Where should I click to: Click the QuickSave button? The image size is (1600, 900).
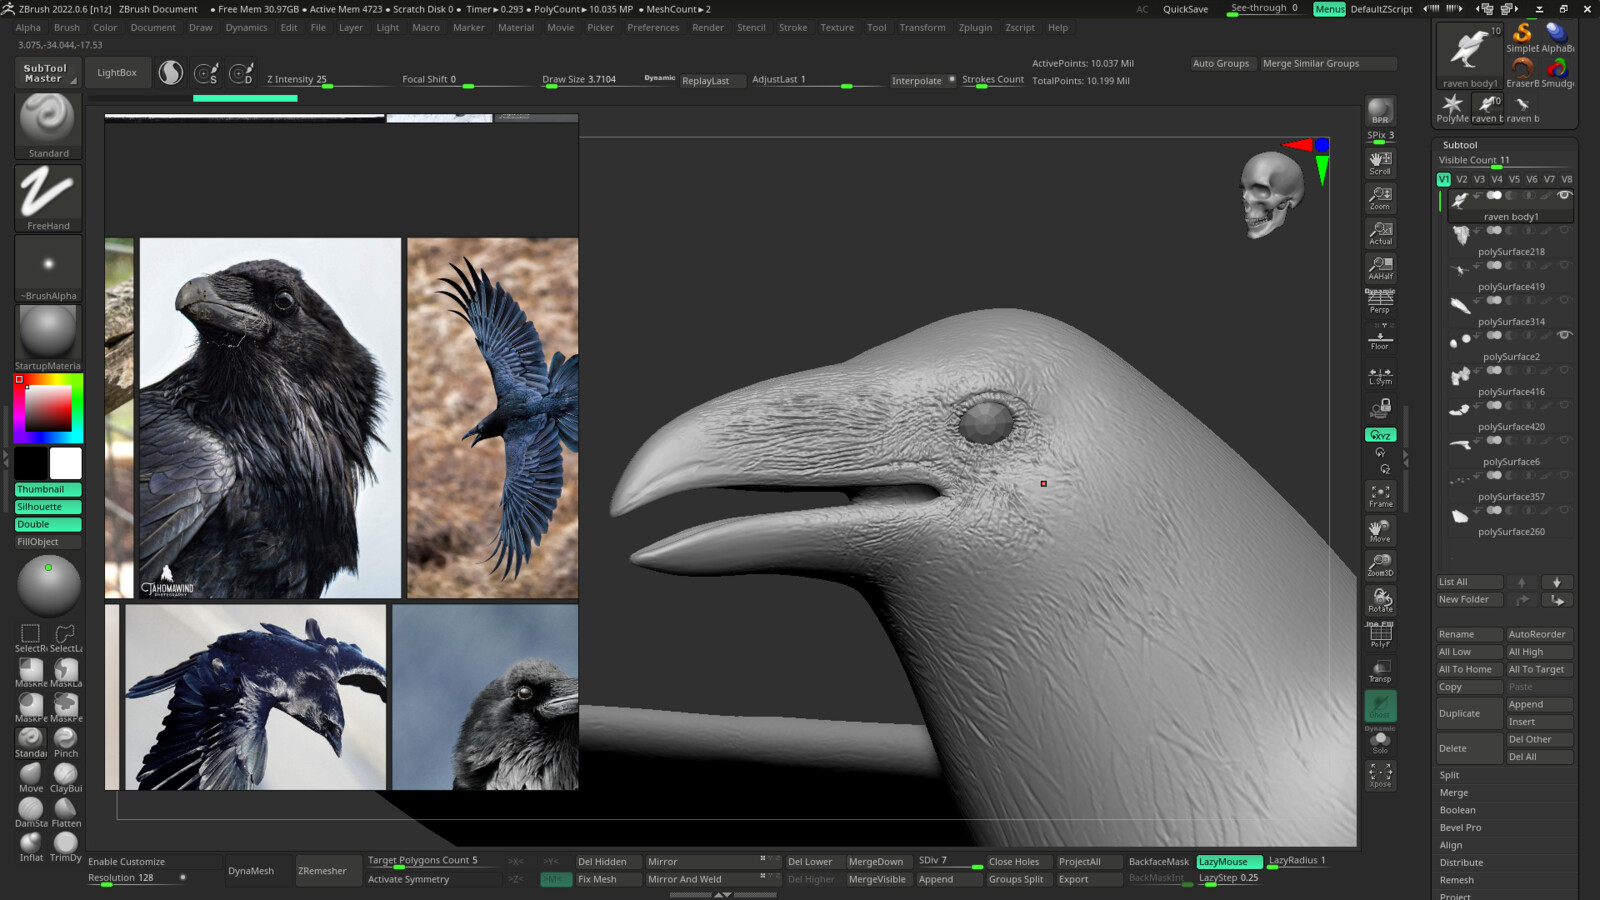(x=1185, y=9)
